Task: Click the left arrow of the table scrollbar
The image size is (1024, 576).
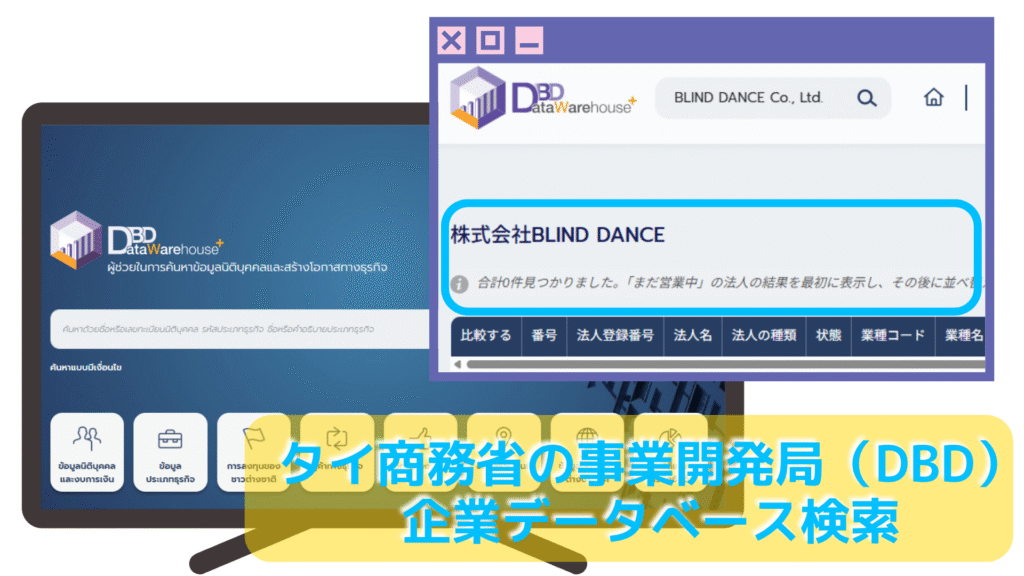Action: pyautogui.click(x=457, y=364)
